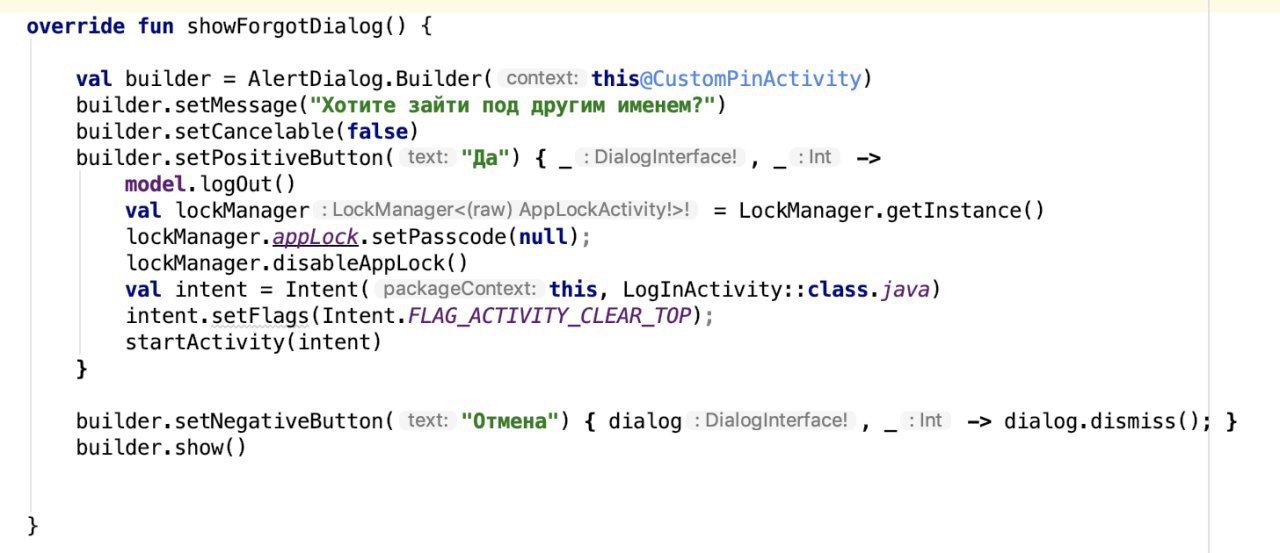
Task: Click startActivity(intent) line
Action: tap(254, 342)
